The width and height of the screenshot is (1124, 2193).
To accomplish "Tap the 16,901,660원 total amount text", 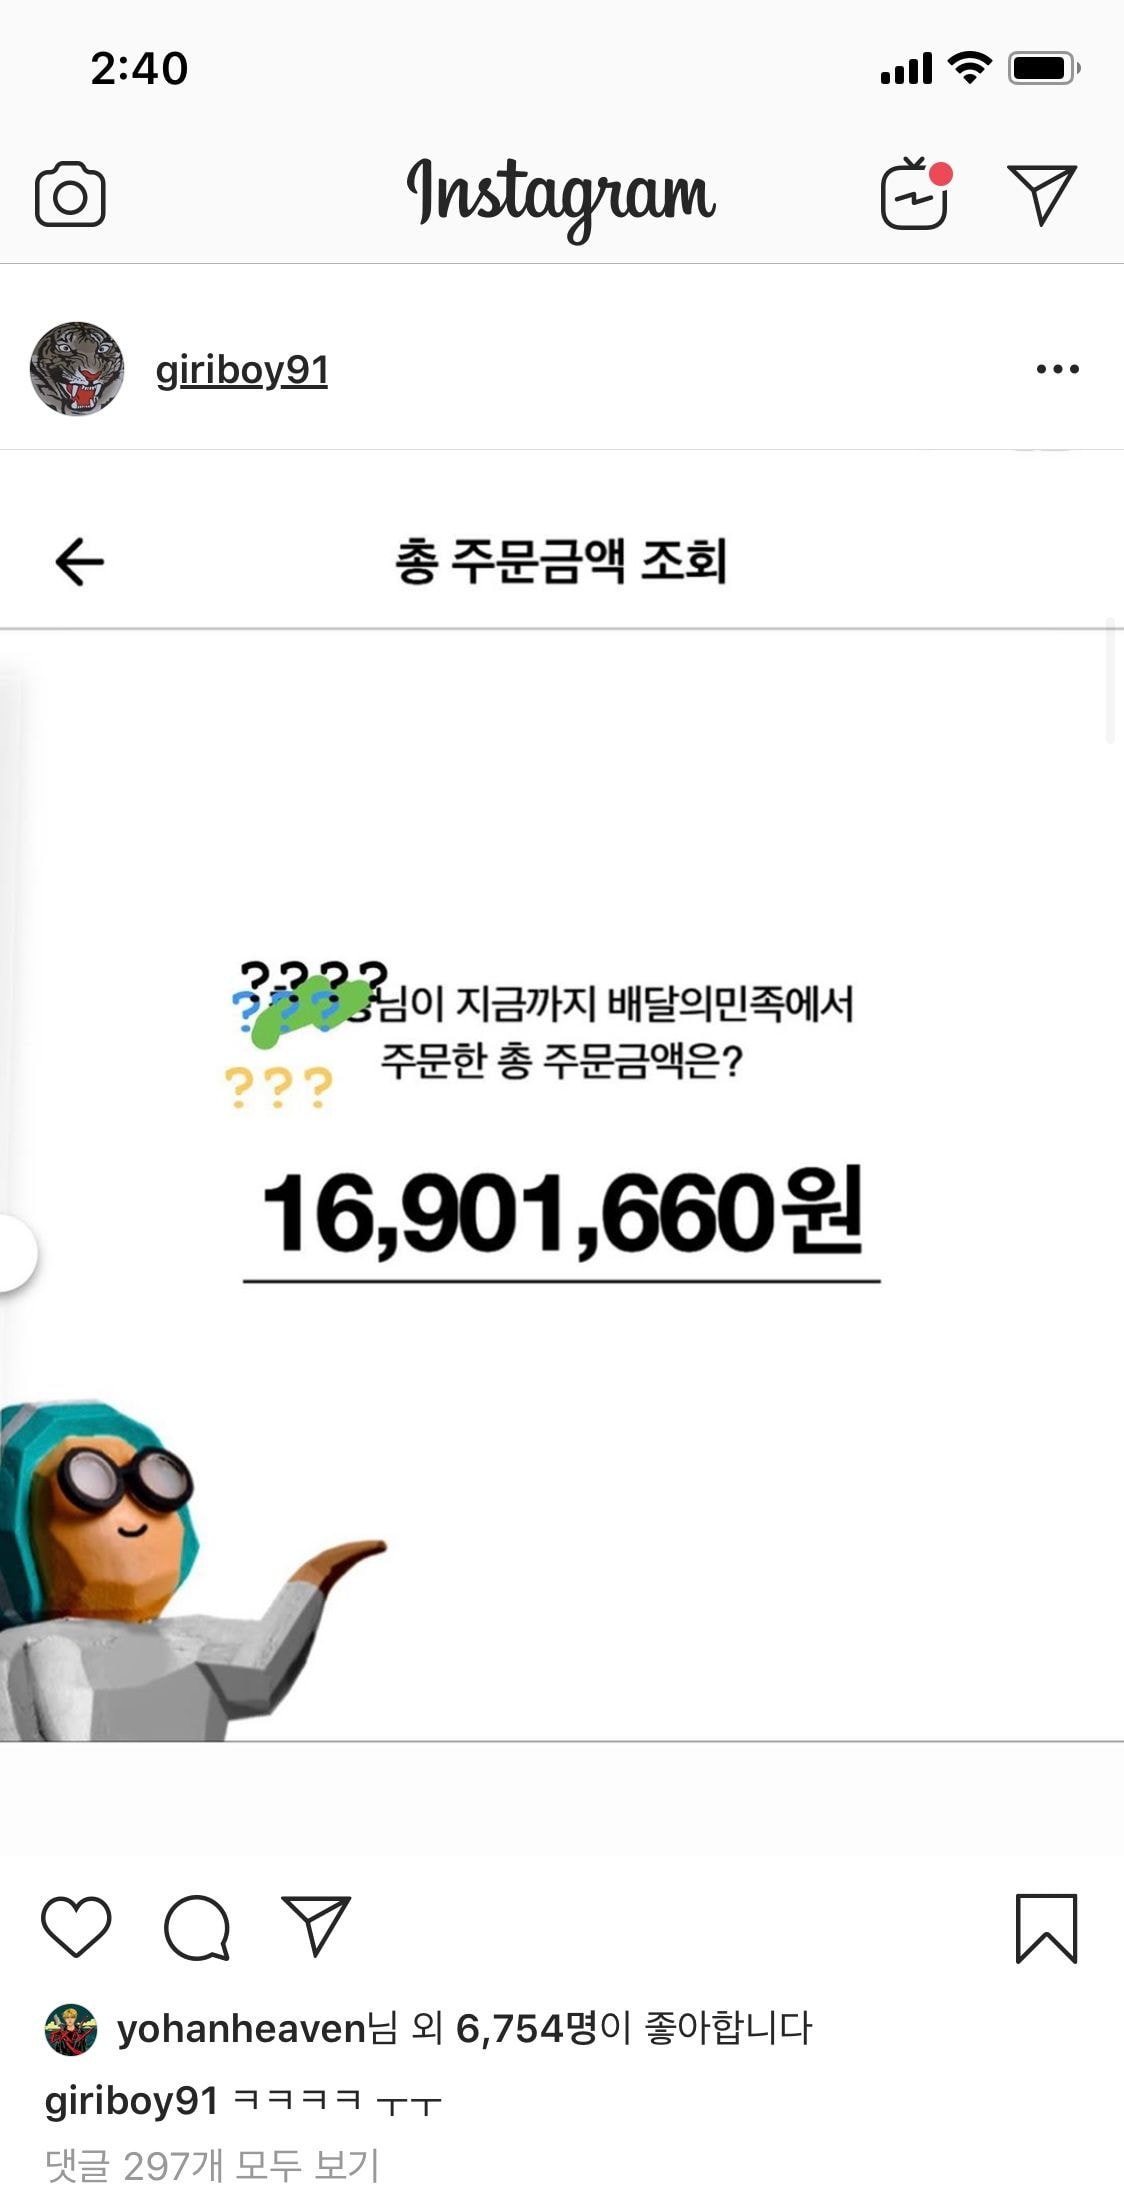I will pyautogui.click(x=562, y=1213).
